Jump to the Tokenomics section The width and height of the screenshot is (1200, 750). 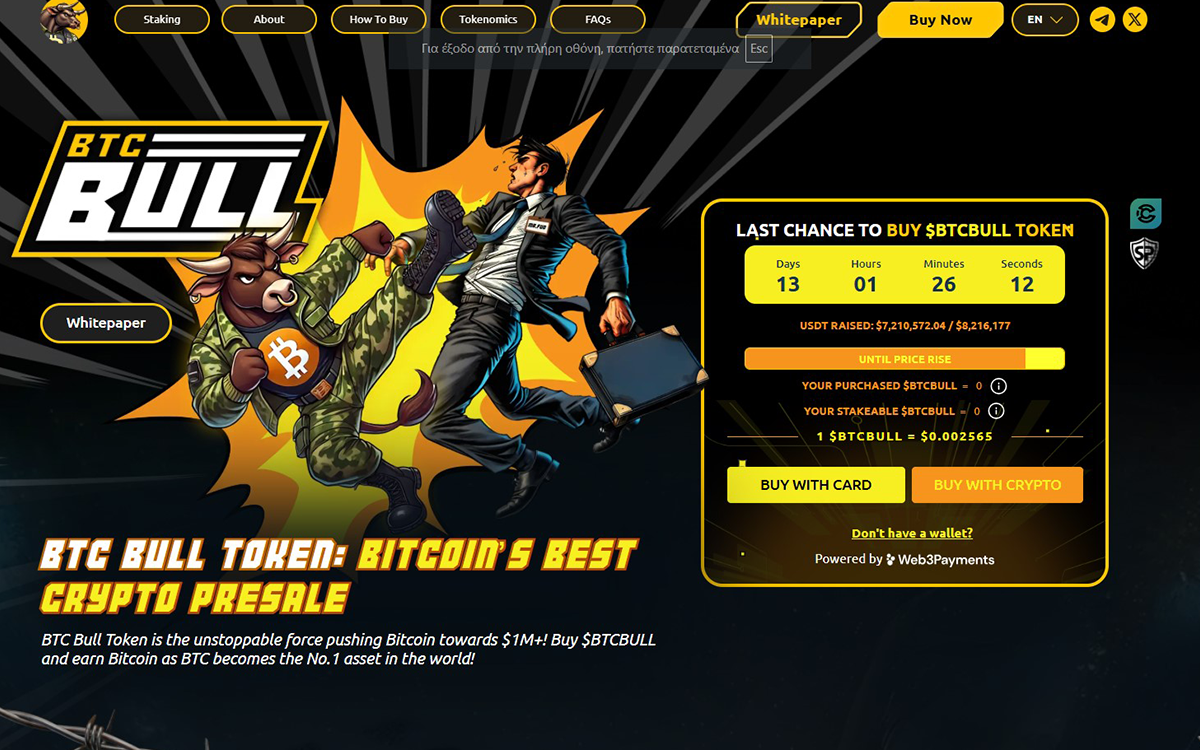pyautogui.click(x=488, y=19)
